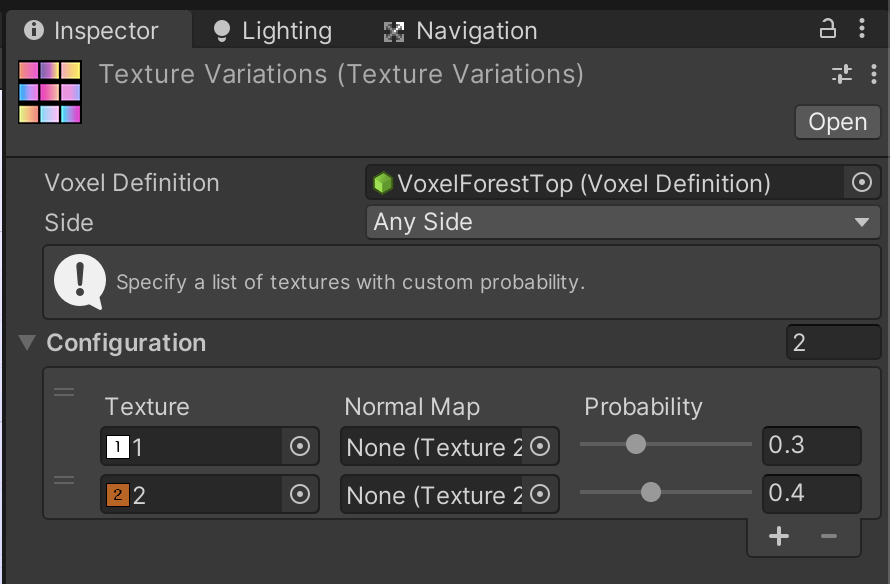Viewport: 890px width, 584px height.
Task: Click the preset selector sliders icon
Action: click(841, 74)
